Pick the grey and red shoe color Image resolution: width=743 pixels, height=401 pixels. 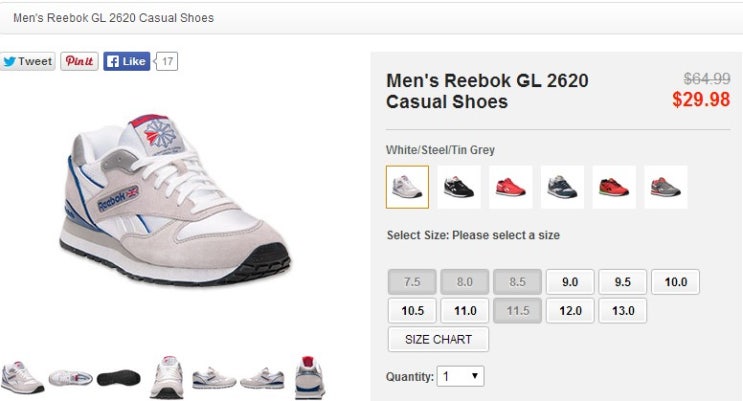coord(665,187)
